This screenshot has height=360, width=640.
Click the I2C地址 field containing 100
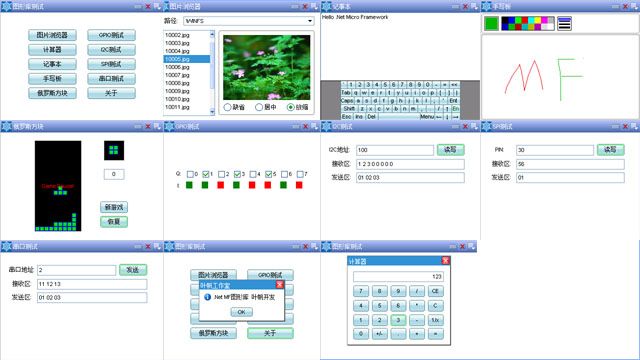(x=395, y=150)
